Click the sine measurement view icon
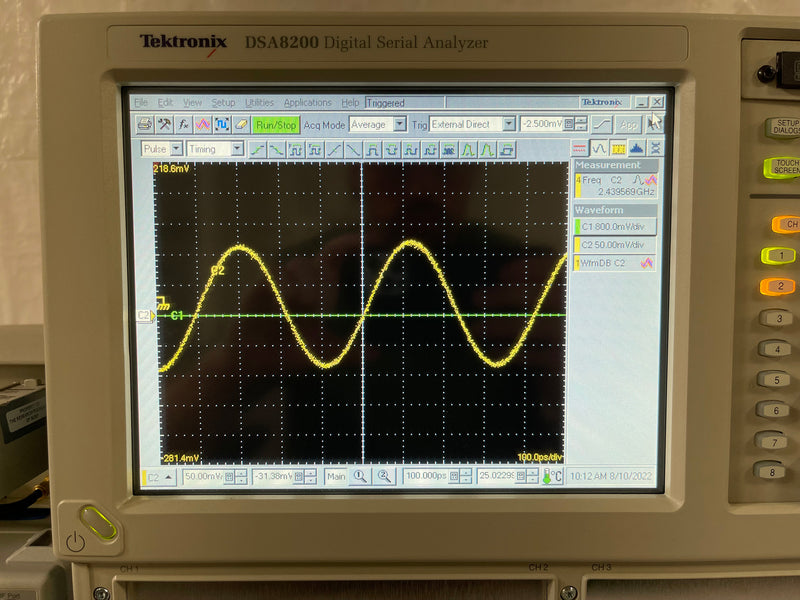Viewport: 800px width, 600px height. click(x=598, y=148)
